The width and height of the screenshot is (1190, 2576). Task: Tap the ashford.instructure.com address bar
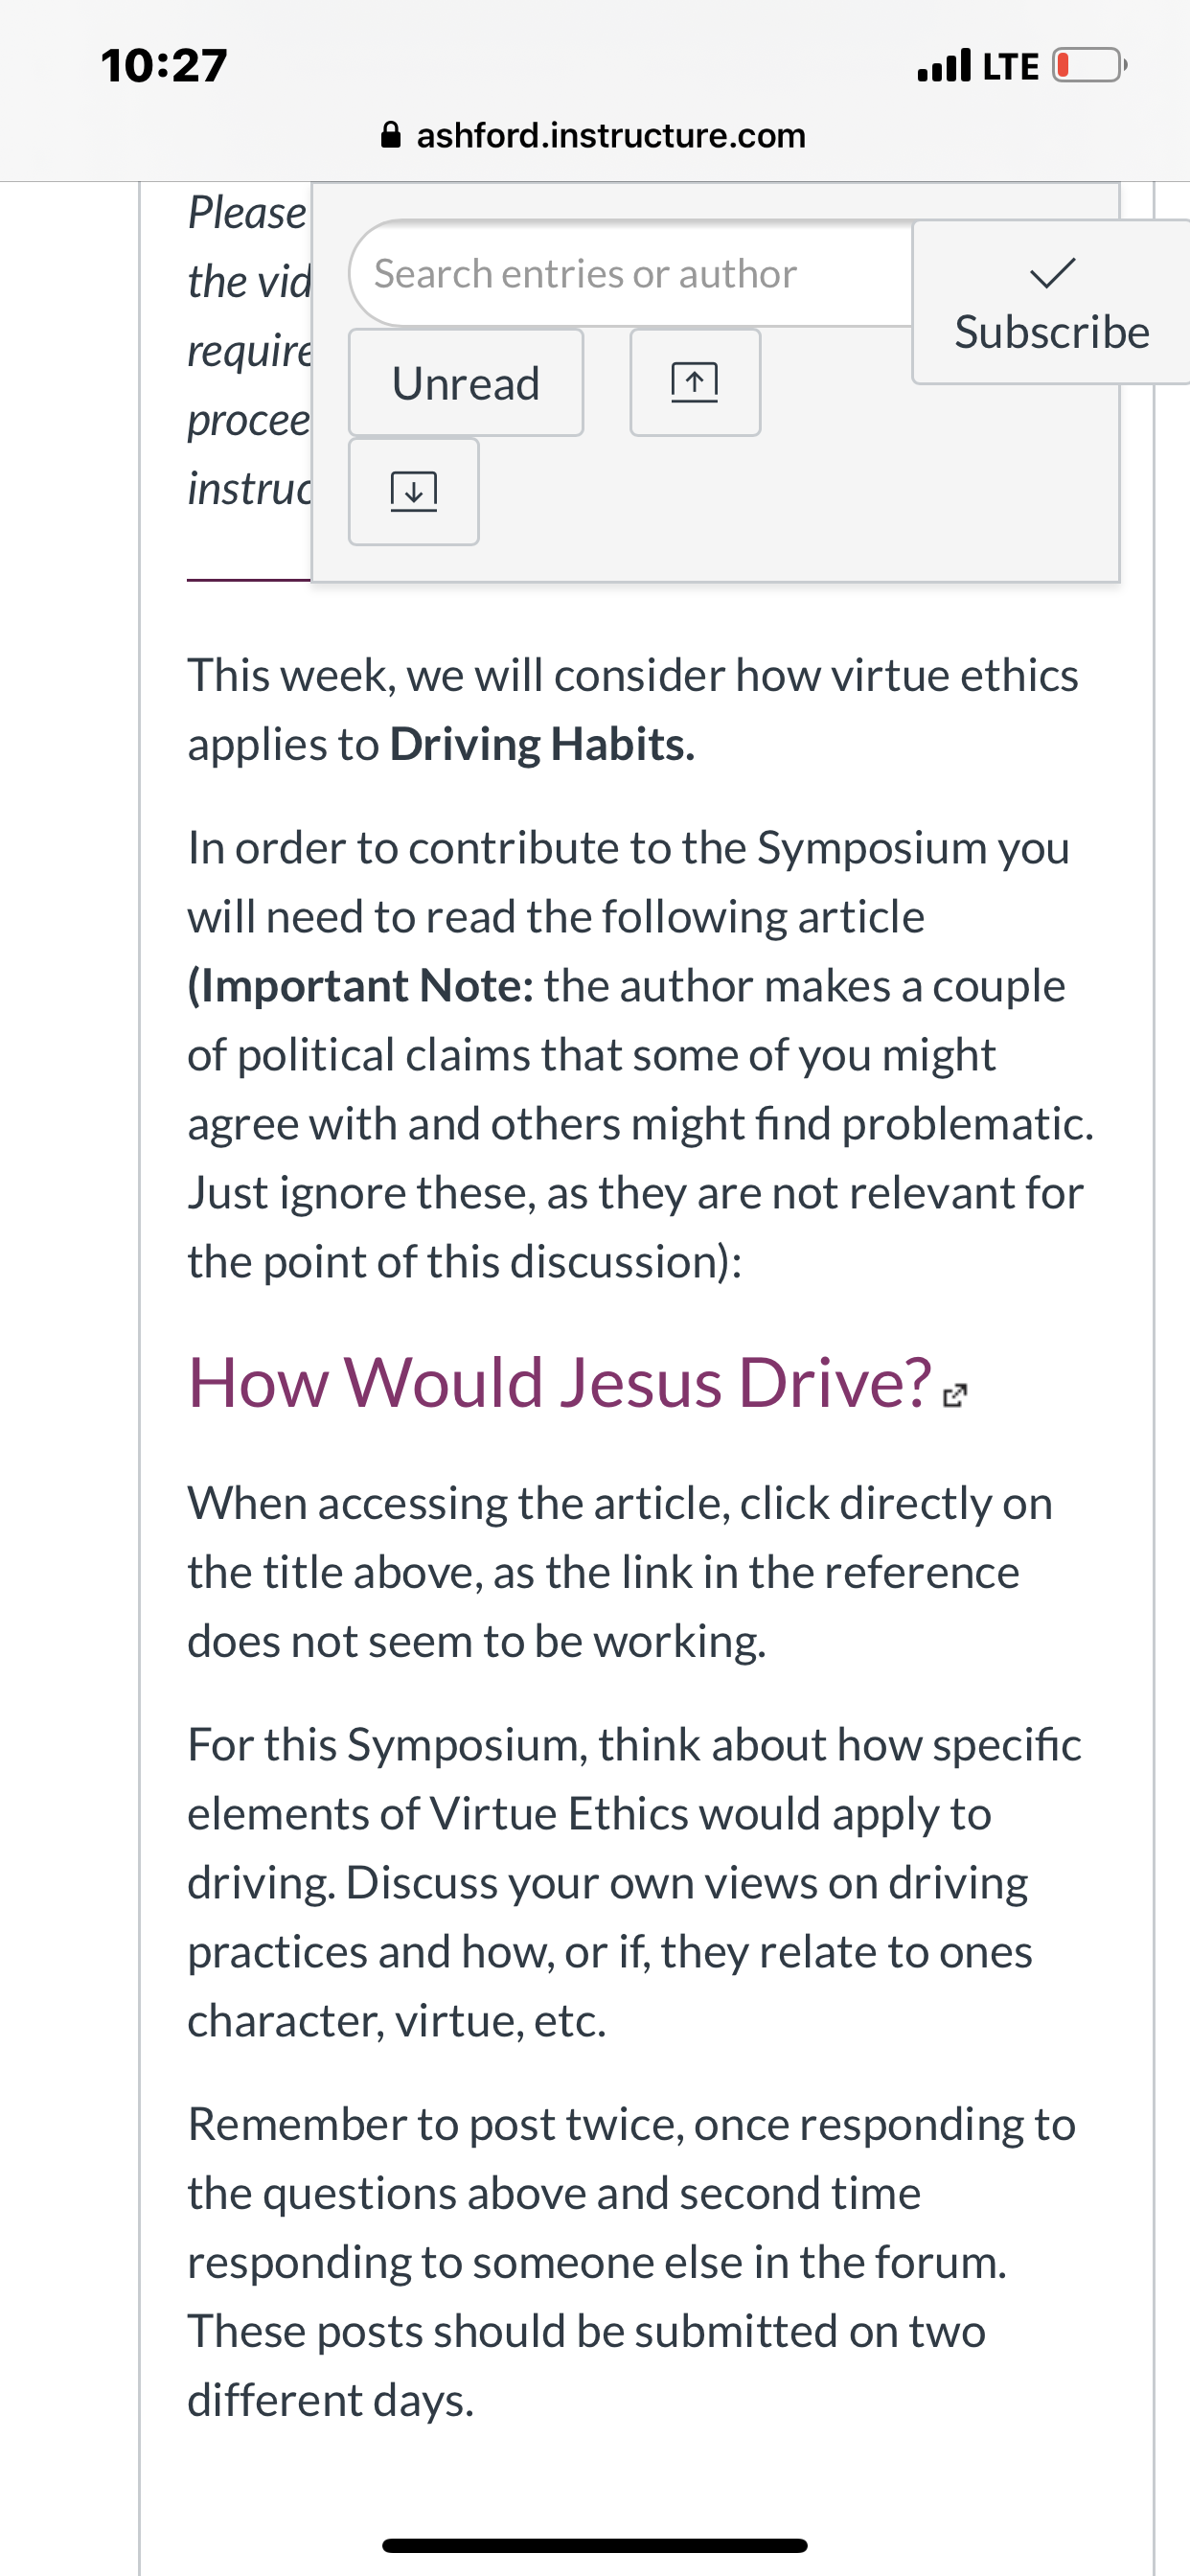594,135
